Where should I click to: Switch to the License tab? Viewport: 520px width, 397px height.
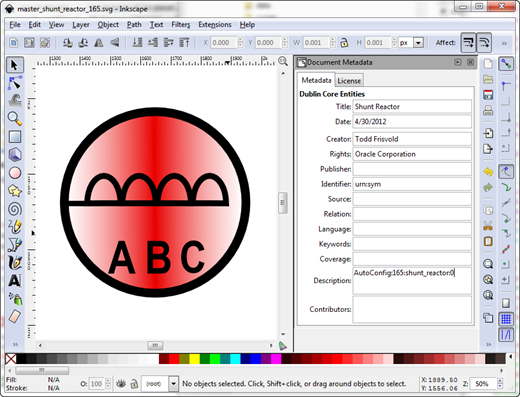[x=349, y=81]
